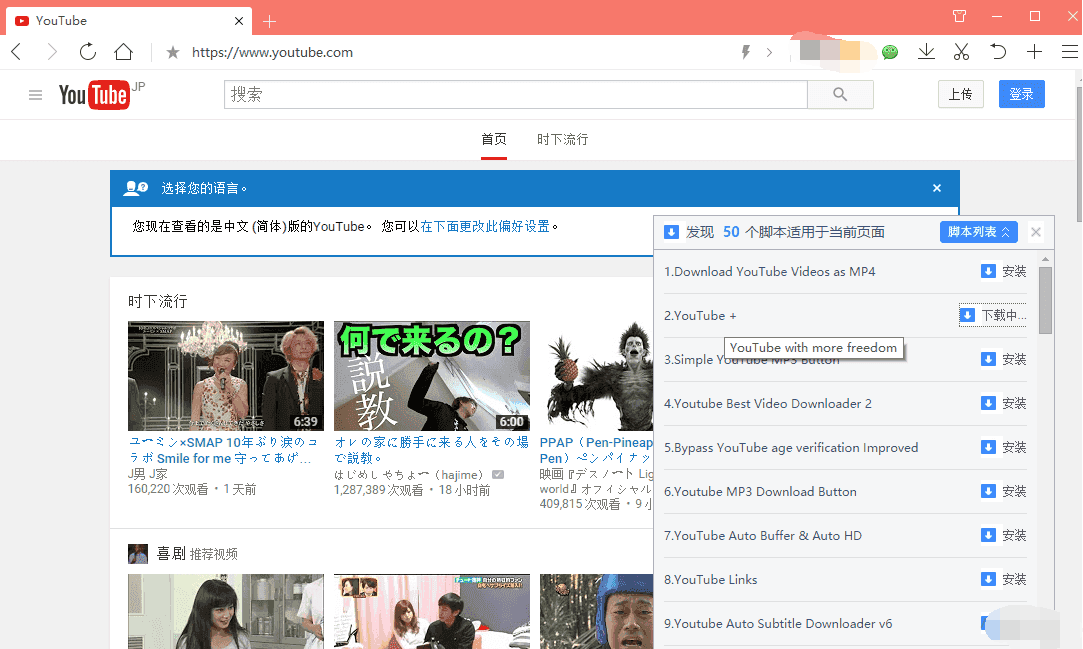Click the script list scrollbar thumb

click(x=1045, y=300)
